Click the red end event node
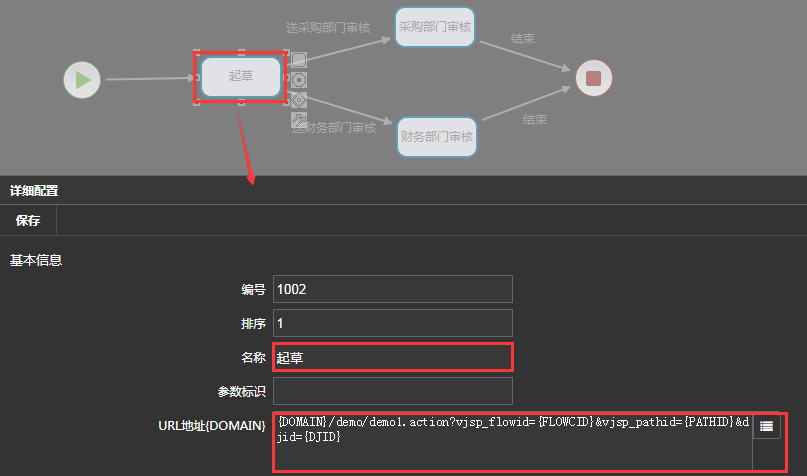The height and width of the screenshot is (476, 807). point(593,78)
